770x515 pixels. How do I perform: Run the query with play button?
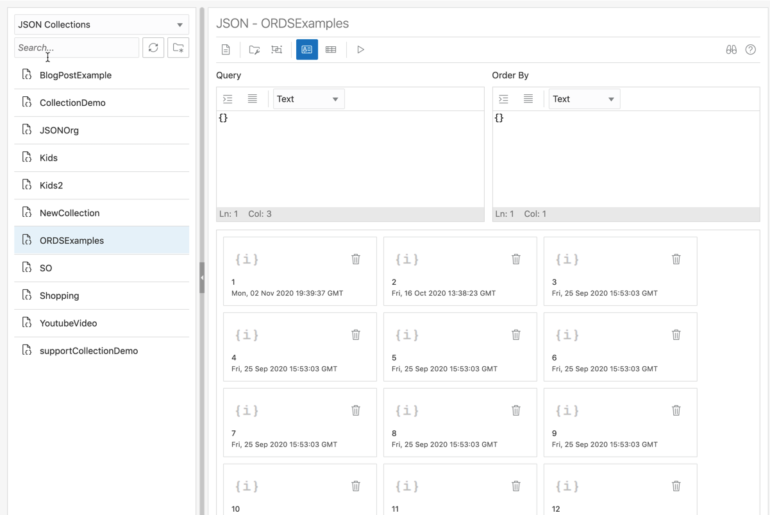point(360,49)
